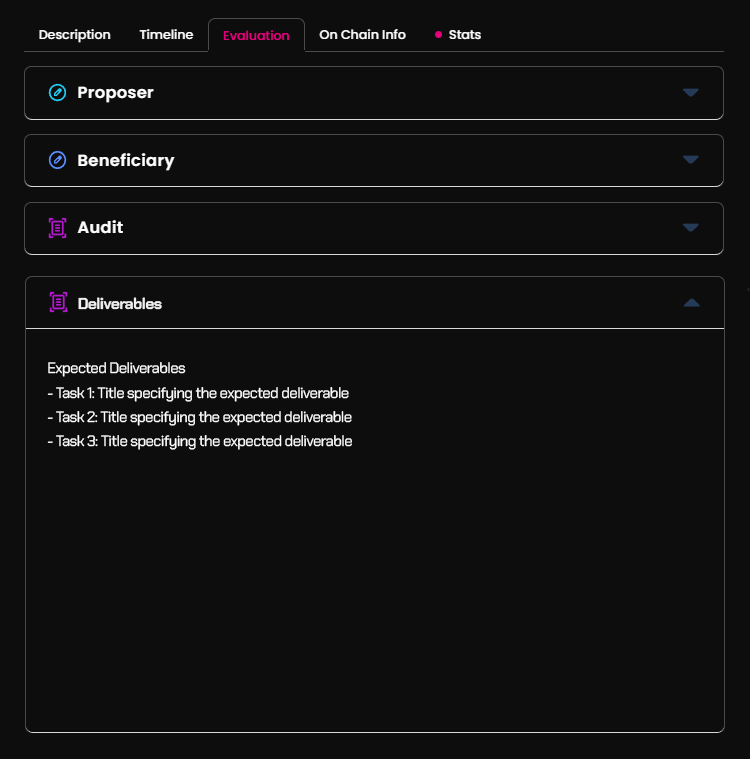Select the Evaluation tab

coord(256,35)
